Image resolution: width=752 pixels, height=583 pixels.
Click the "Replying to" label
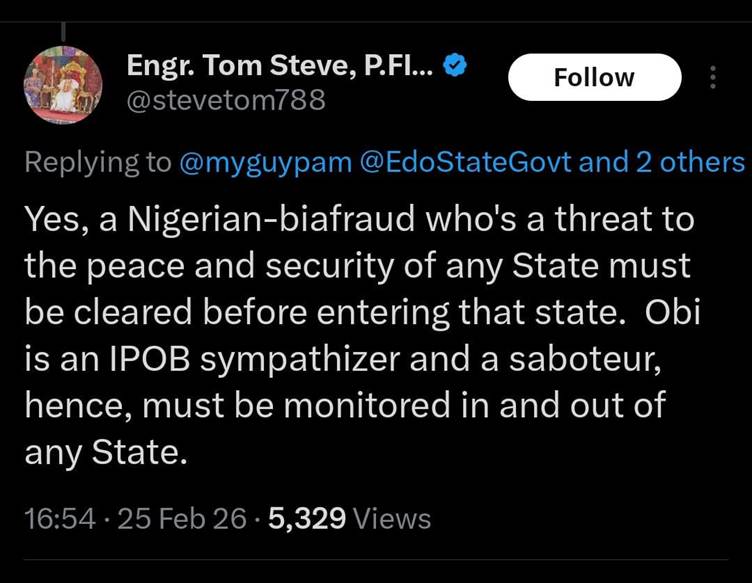[x=97, y=162]
